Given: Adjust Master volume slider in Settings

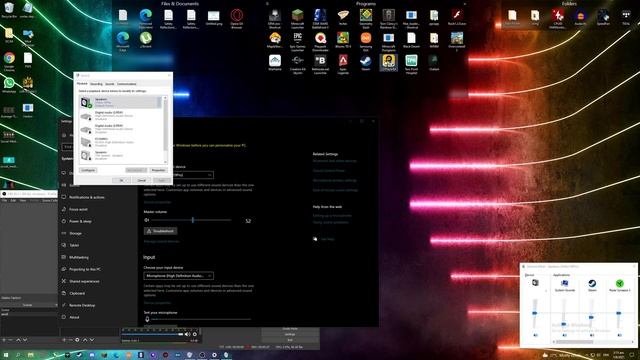Looking at the screenshot, I should click(x=192, y=220).
